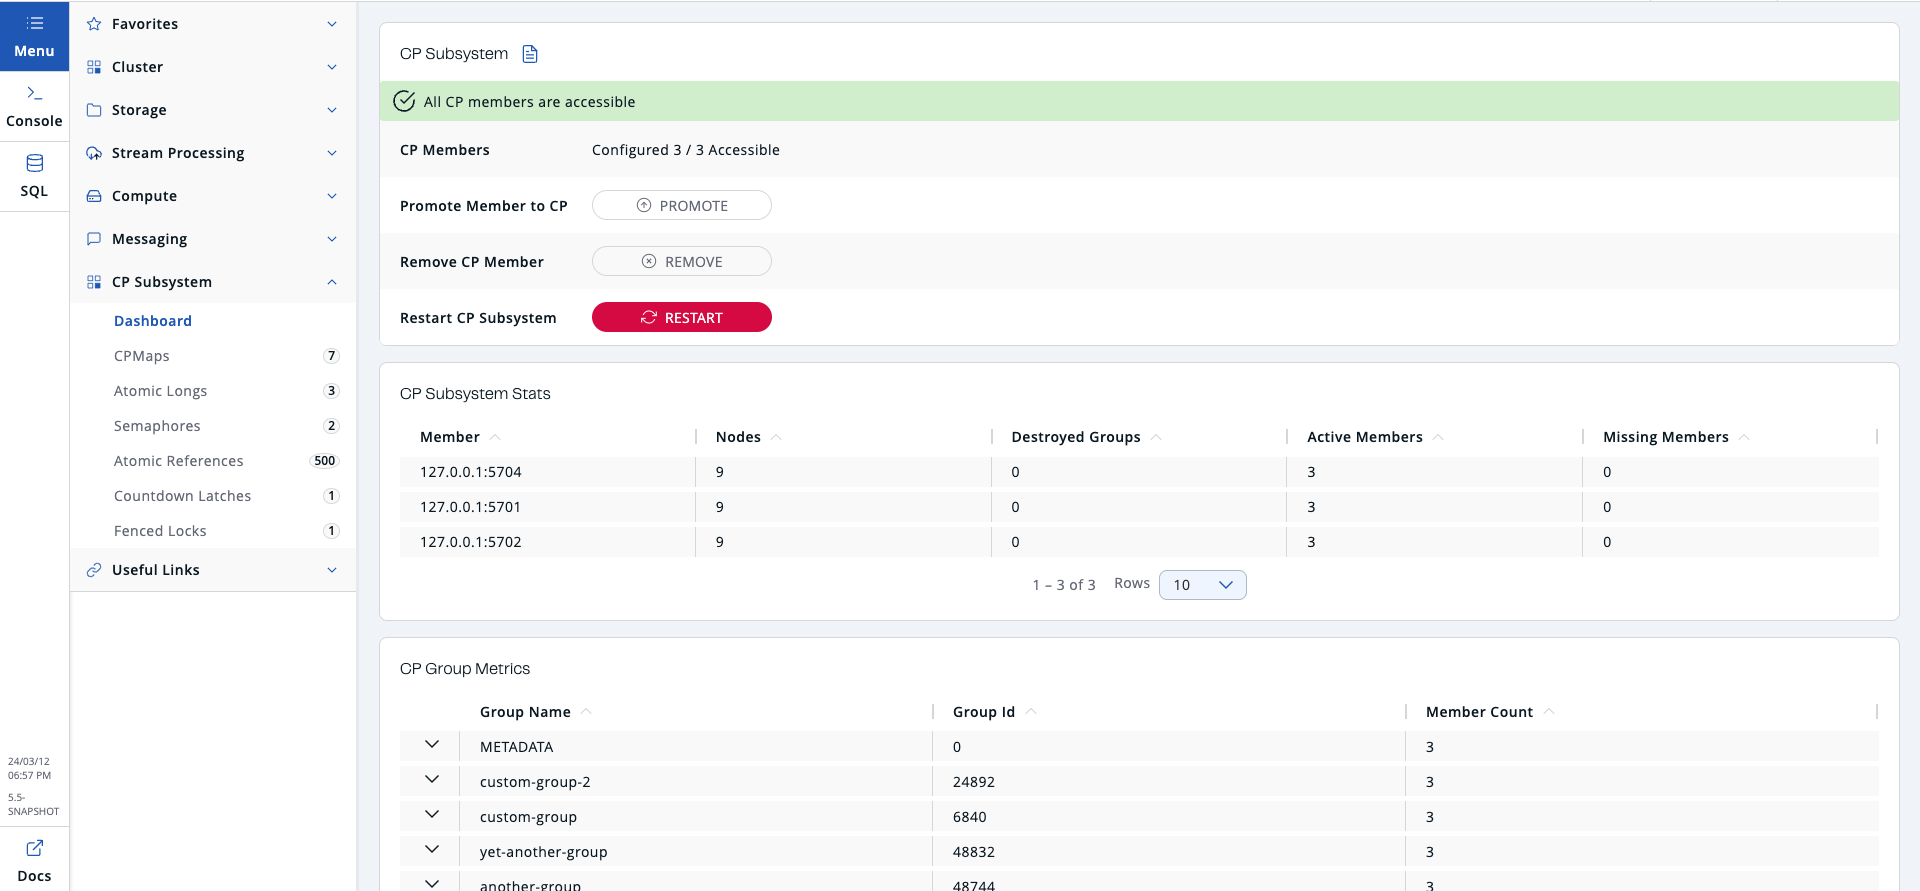Select CPMaps in the sidebar
The width and height of the screenshot is (1920, 891).
[142, 356]
